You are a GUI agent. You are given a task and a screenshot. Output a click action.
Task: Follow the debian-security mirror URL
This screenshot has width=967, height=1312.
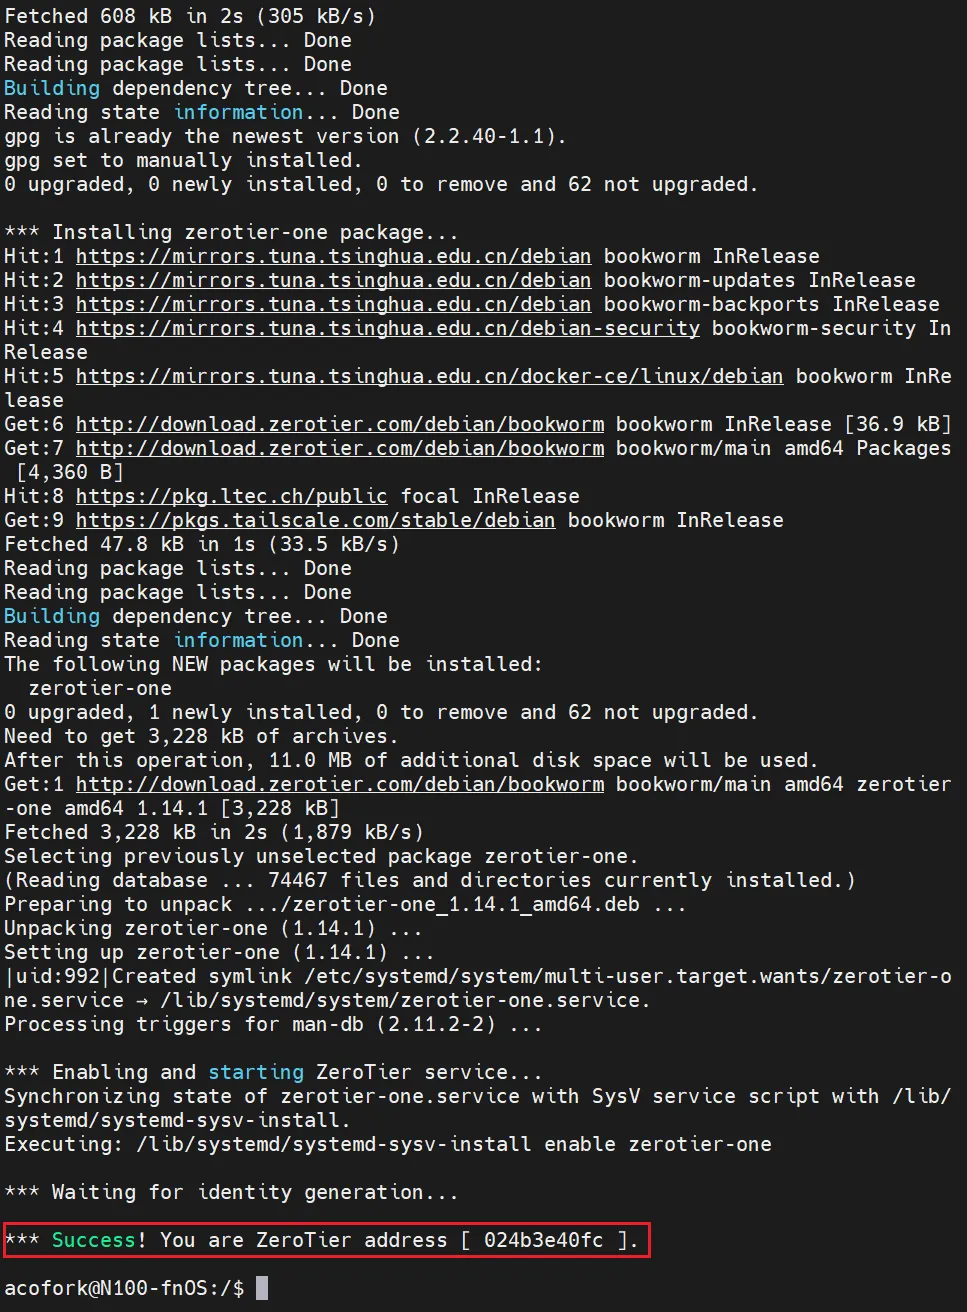[x=387, y=328]
